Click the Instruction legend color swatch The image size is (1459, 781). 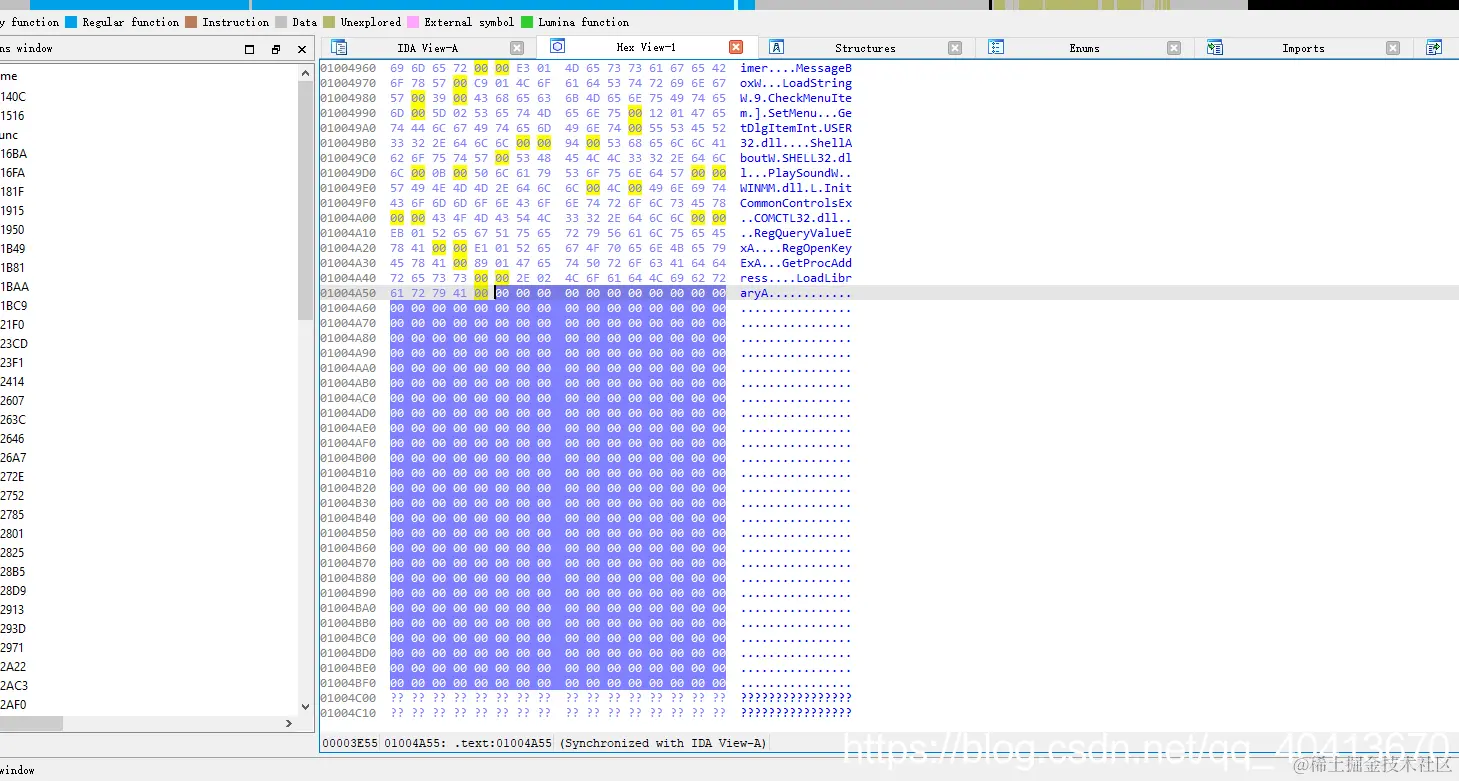pyautogui.click(x=191, y=22)
